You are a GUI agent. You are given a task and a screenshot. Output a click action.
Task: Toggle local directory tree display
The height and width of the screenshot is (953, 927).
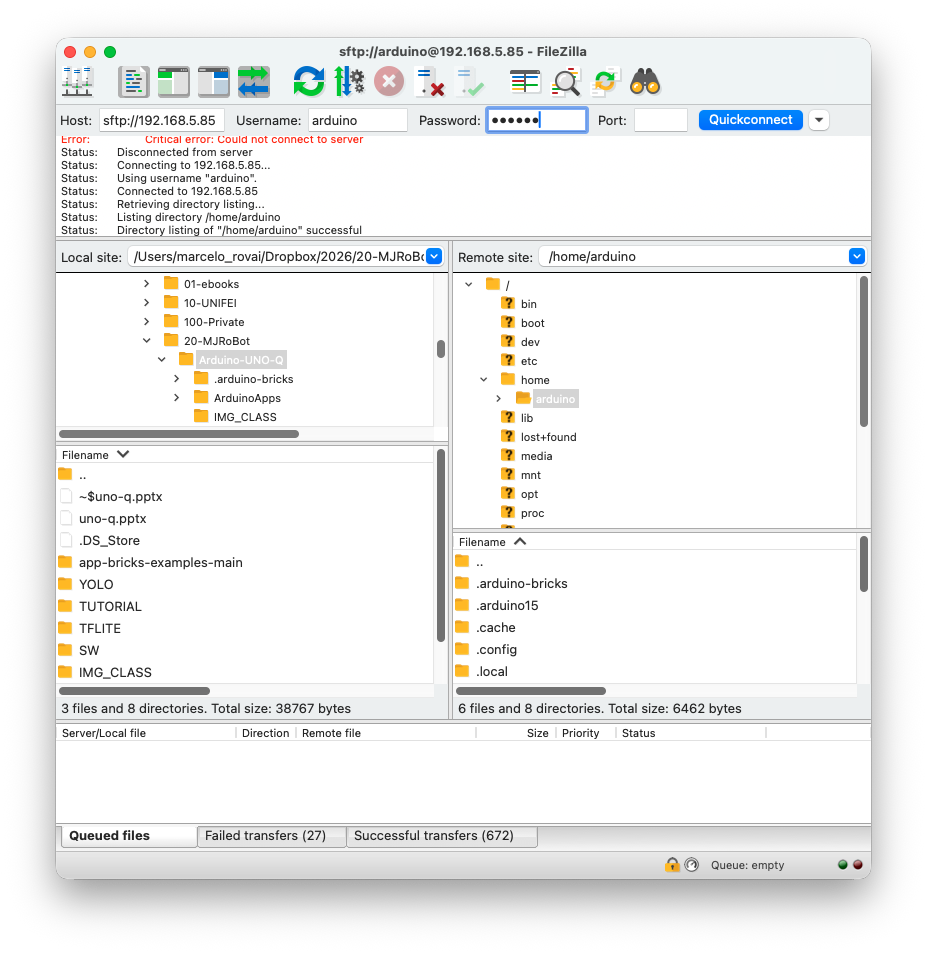pos(173,81)
